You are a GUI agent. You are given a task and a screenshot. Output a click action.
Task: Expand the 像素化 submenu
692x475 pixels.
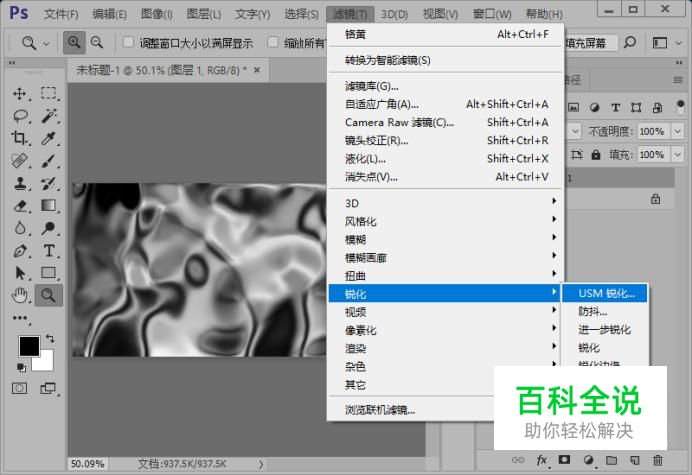[x=445, y=330]
